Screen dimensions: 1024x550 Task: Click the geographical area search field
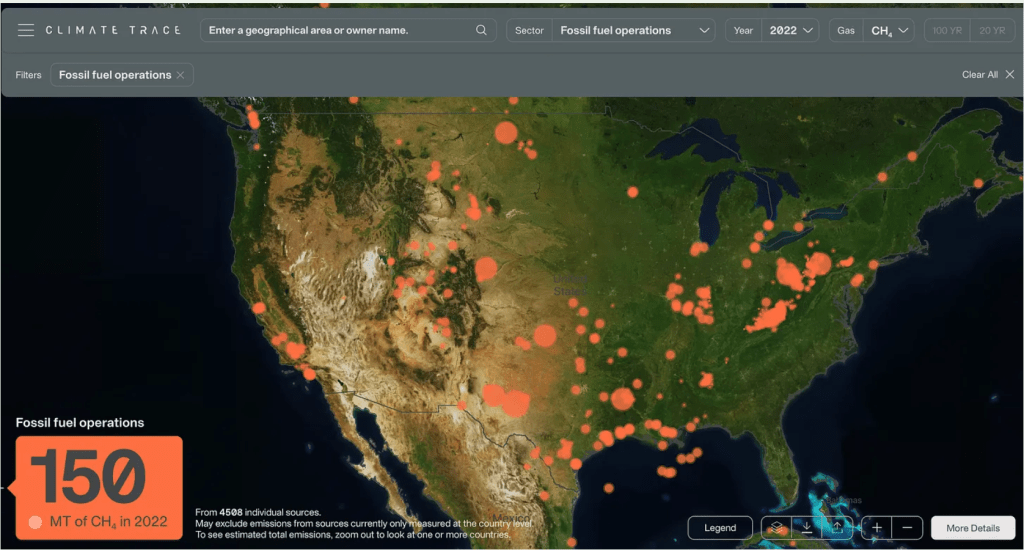(340, 30)
